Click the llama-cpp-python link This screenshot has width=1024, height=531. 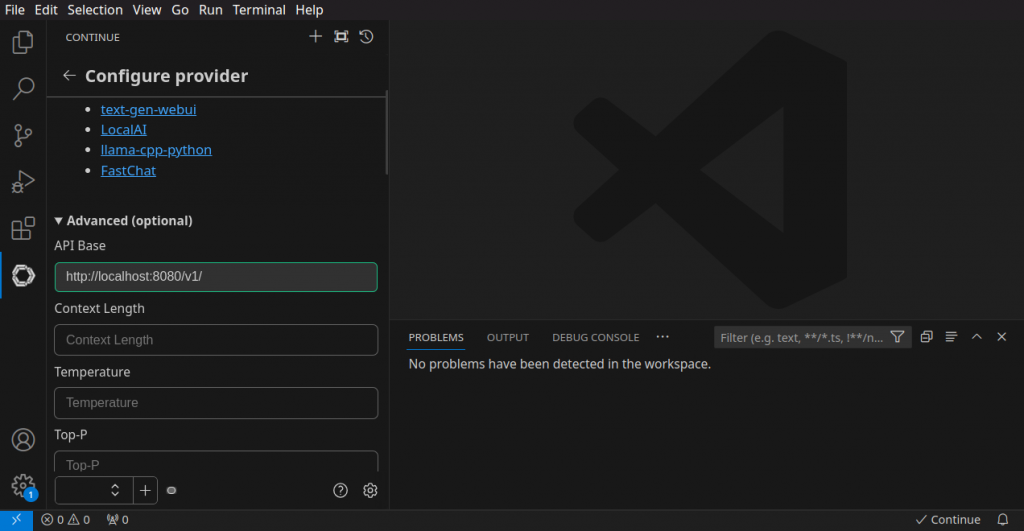156,150
